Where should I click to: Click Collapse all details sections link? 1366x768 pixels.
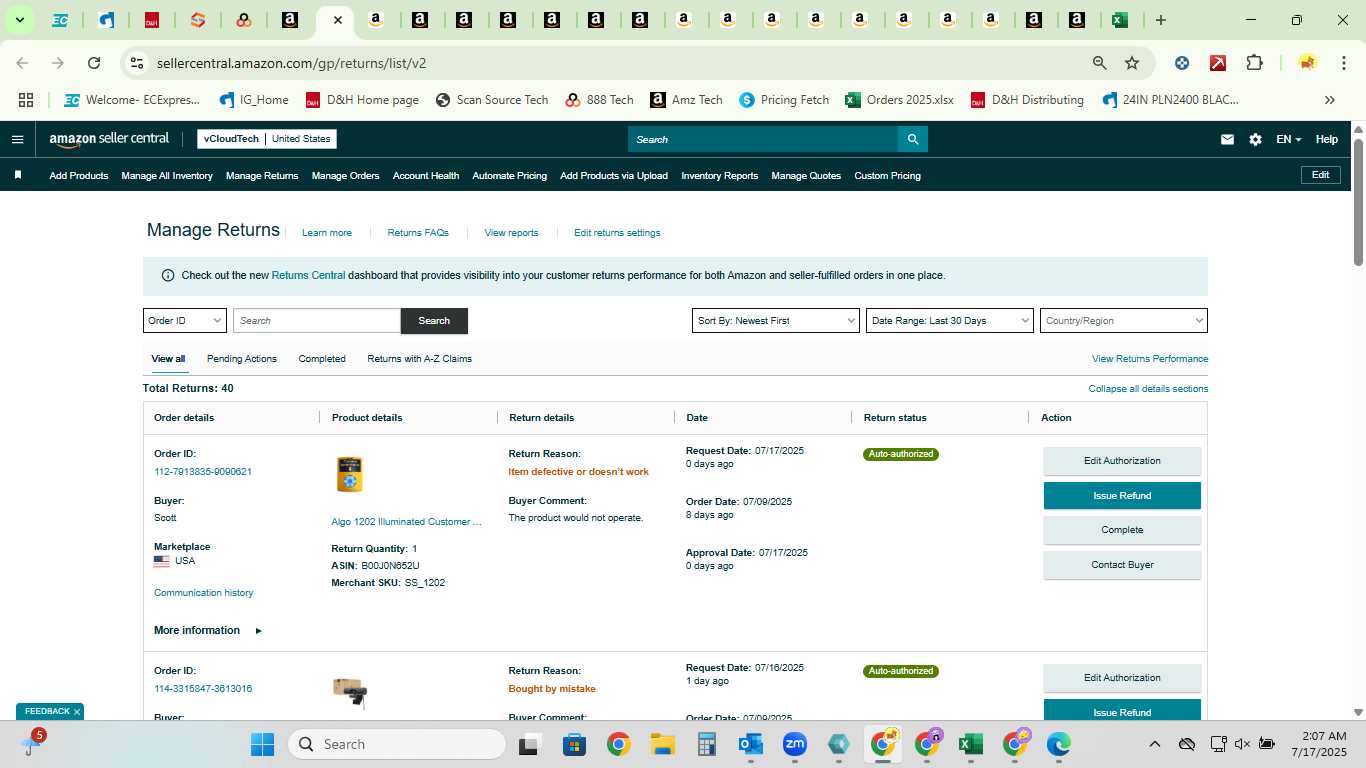pyautogui.click(x=1148, y=388)
